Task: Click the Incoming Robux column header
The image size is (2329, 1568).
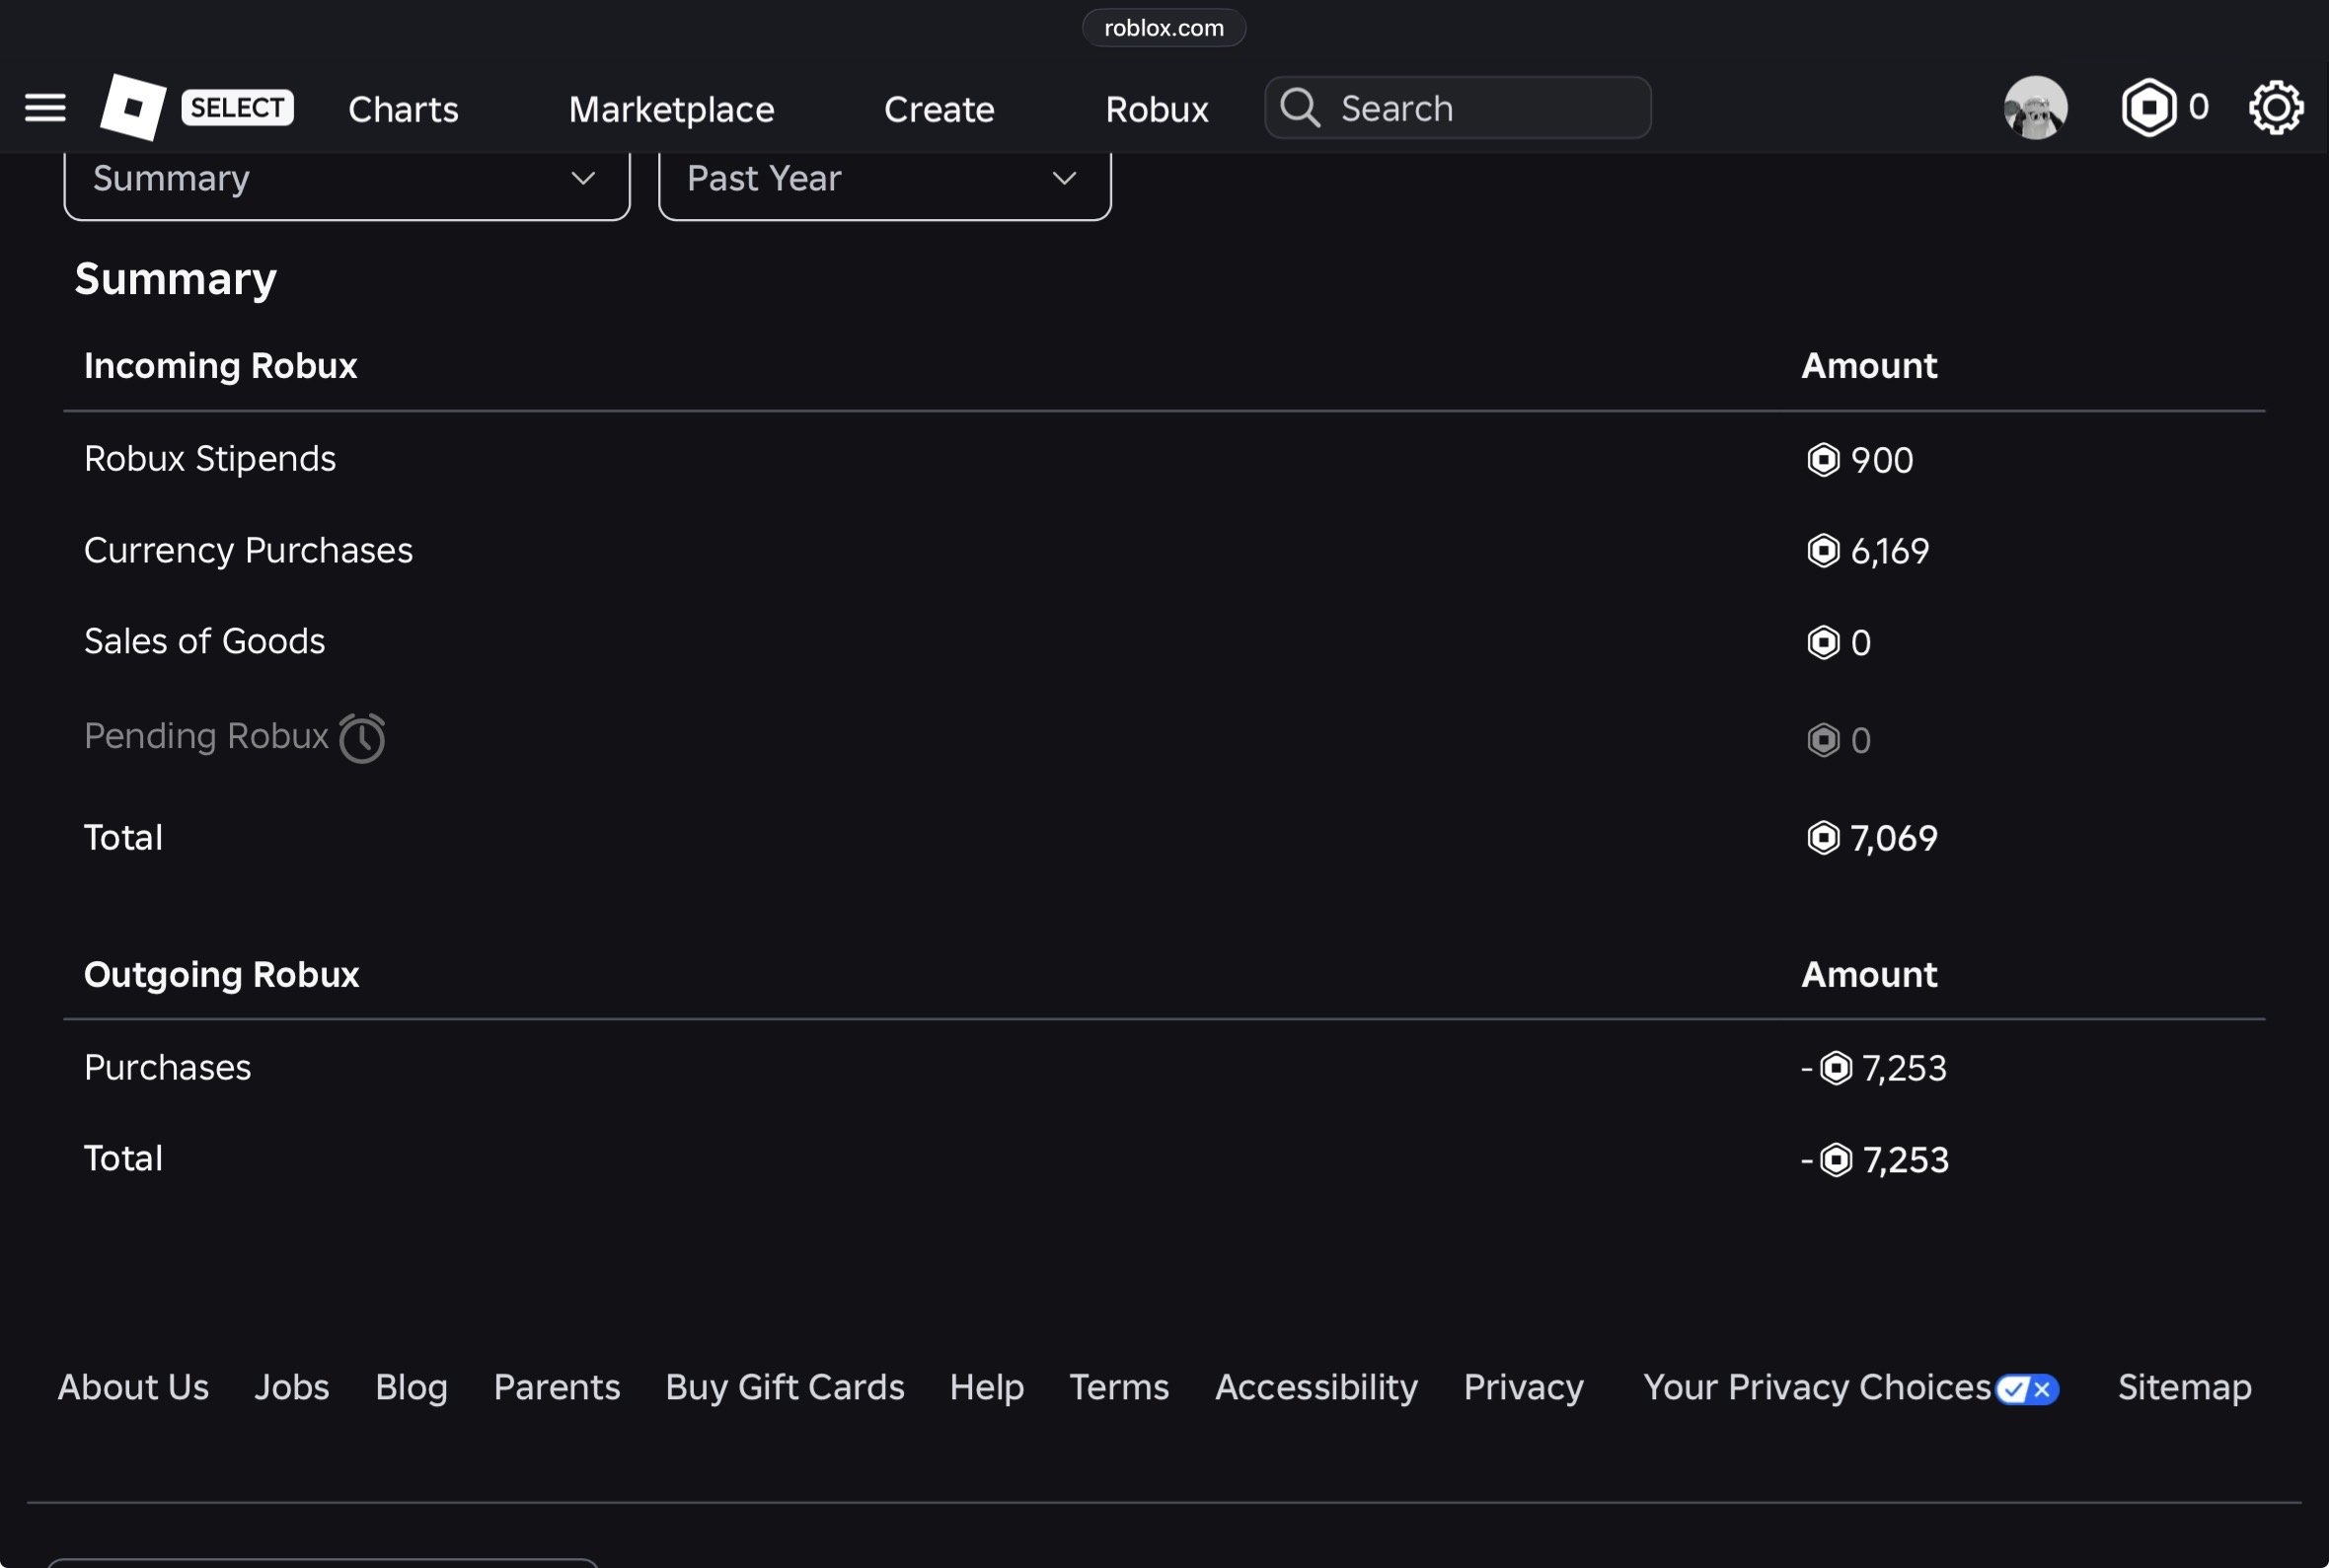Action: pos(220,366)
